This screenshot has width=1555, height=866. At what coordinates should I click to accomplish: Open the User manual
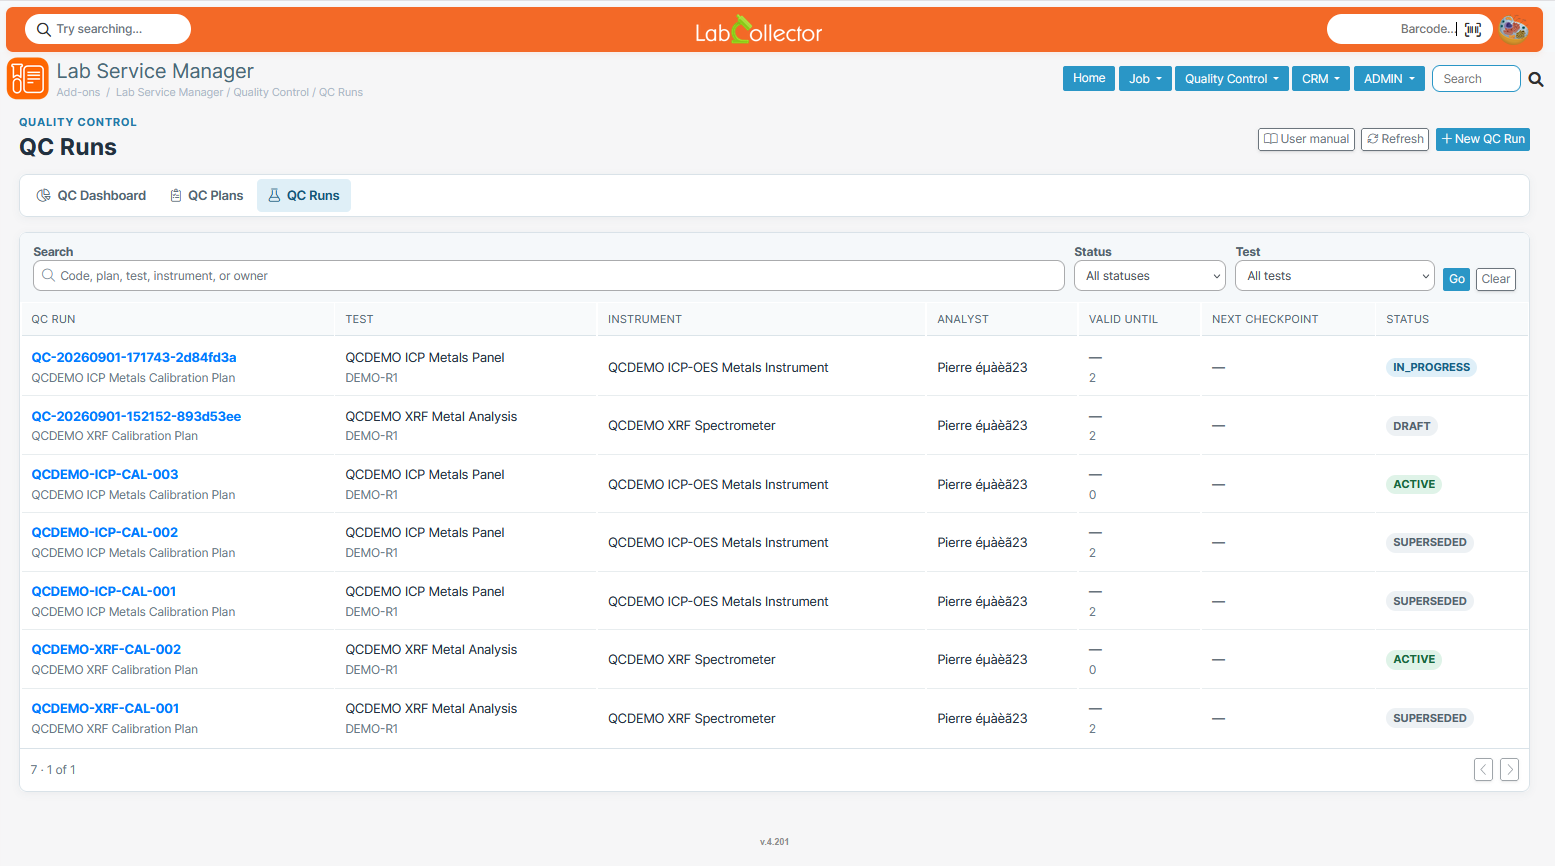pos(1306,139)
